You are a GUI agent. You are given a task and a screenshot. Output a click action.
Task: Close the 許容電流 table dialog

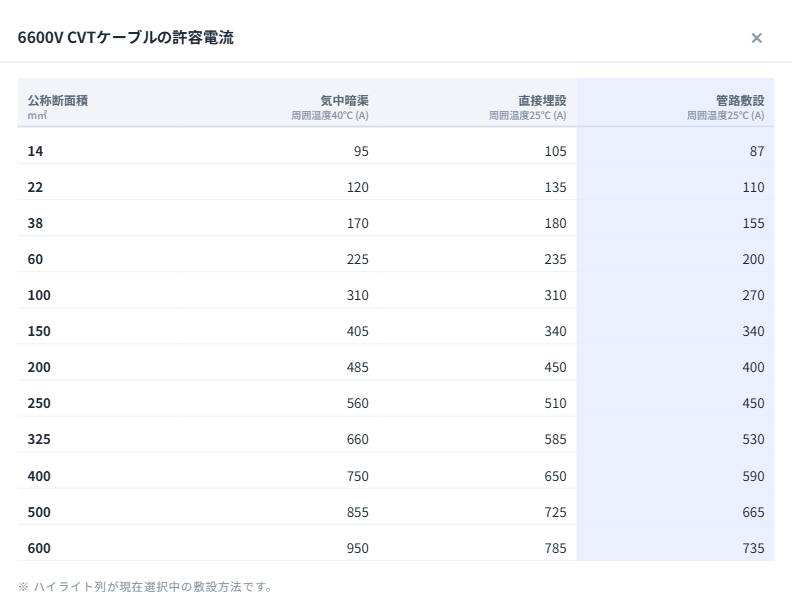coord(756,38)
